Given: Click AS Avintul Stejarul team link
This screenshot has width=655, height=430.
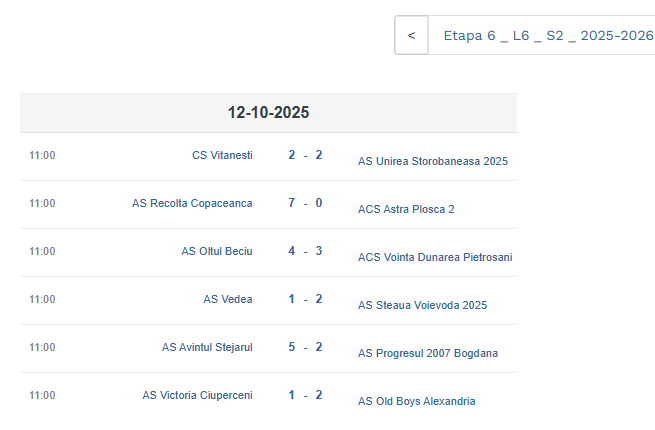Looking at the screenshot, I should tap(207, 347).
